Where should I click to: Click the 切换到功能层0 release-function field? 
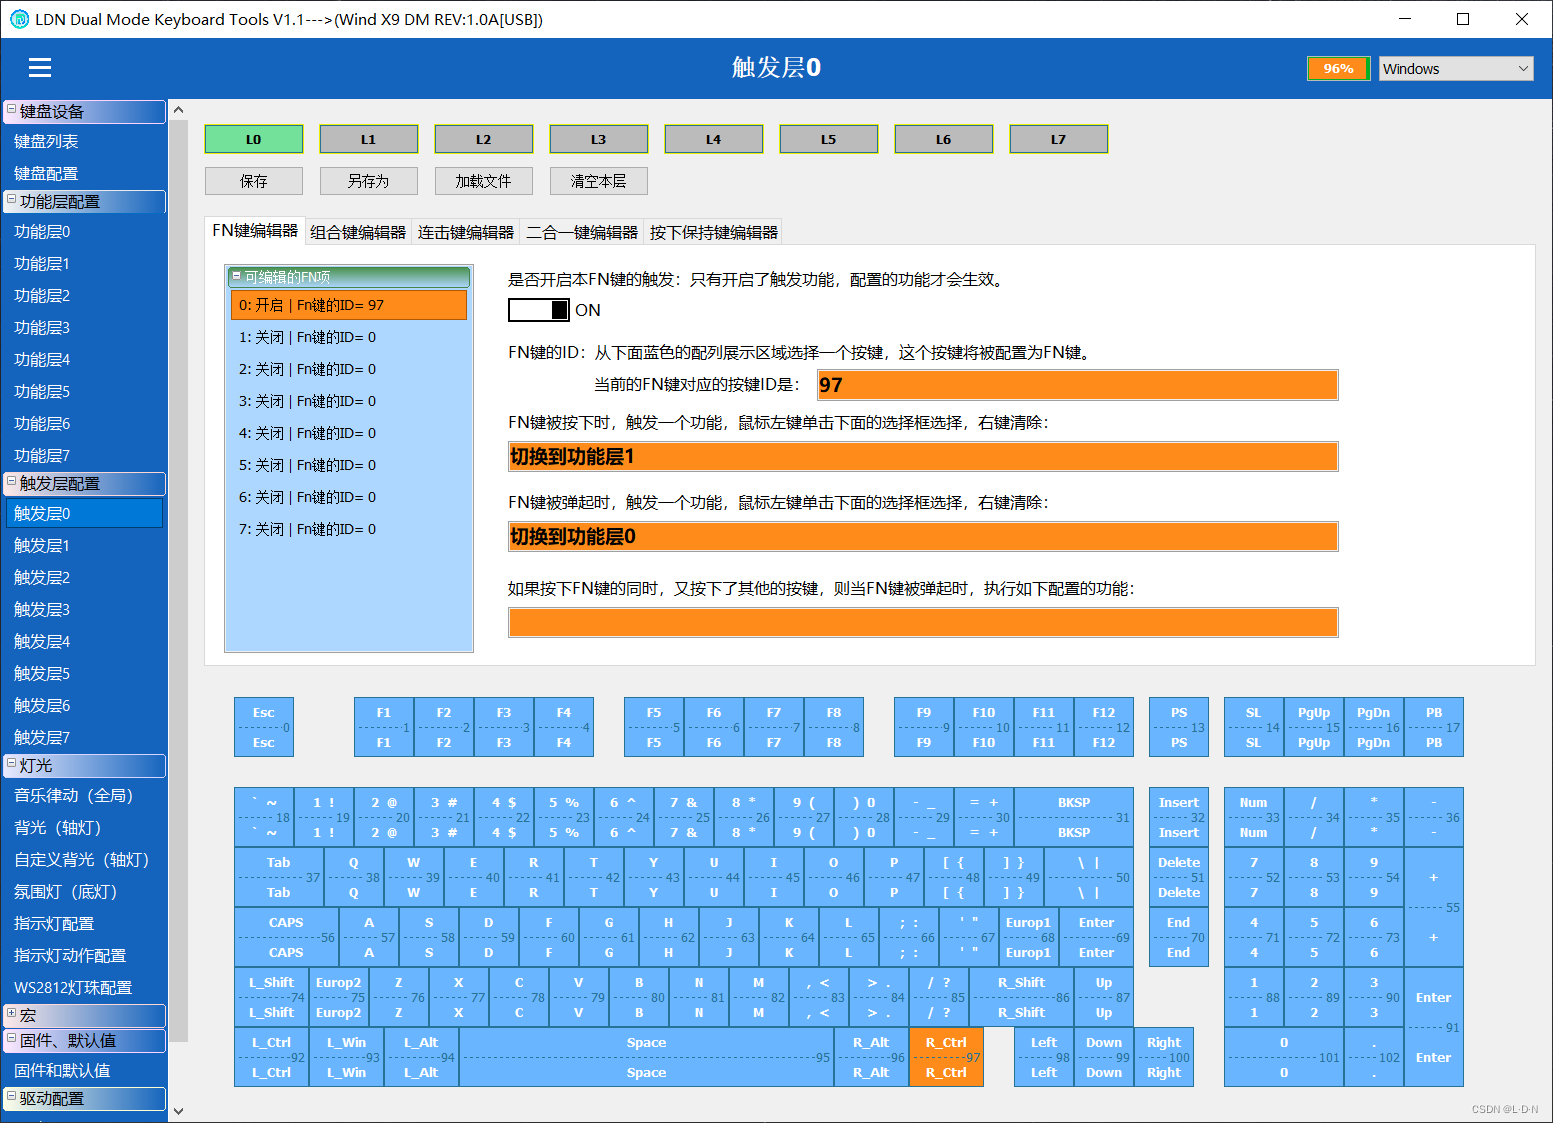click(923, 537)
